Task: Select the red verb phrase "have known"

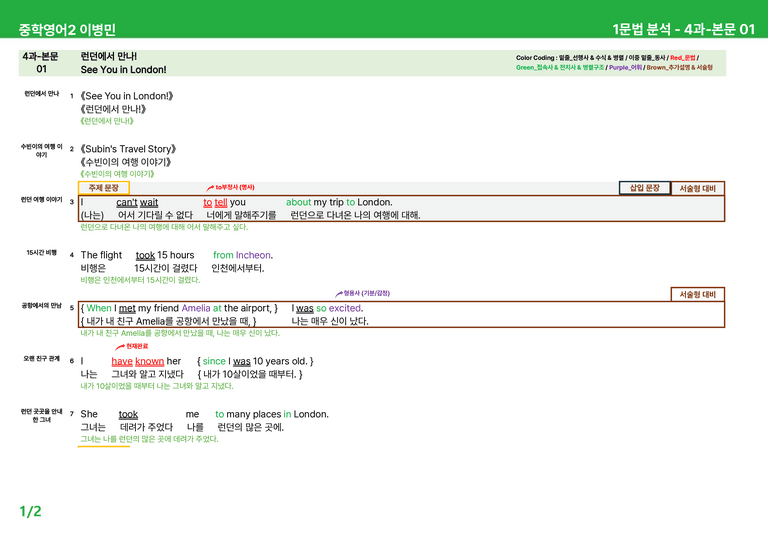Action: [x=138, y=361]
